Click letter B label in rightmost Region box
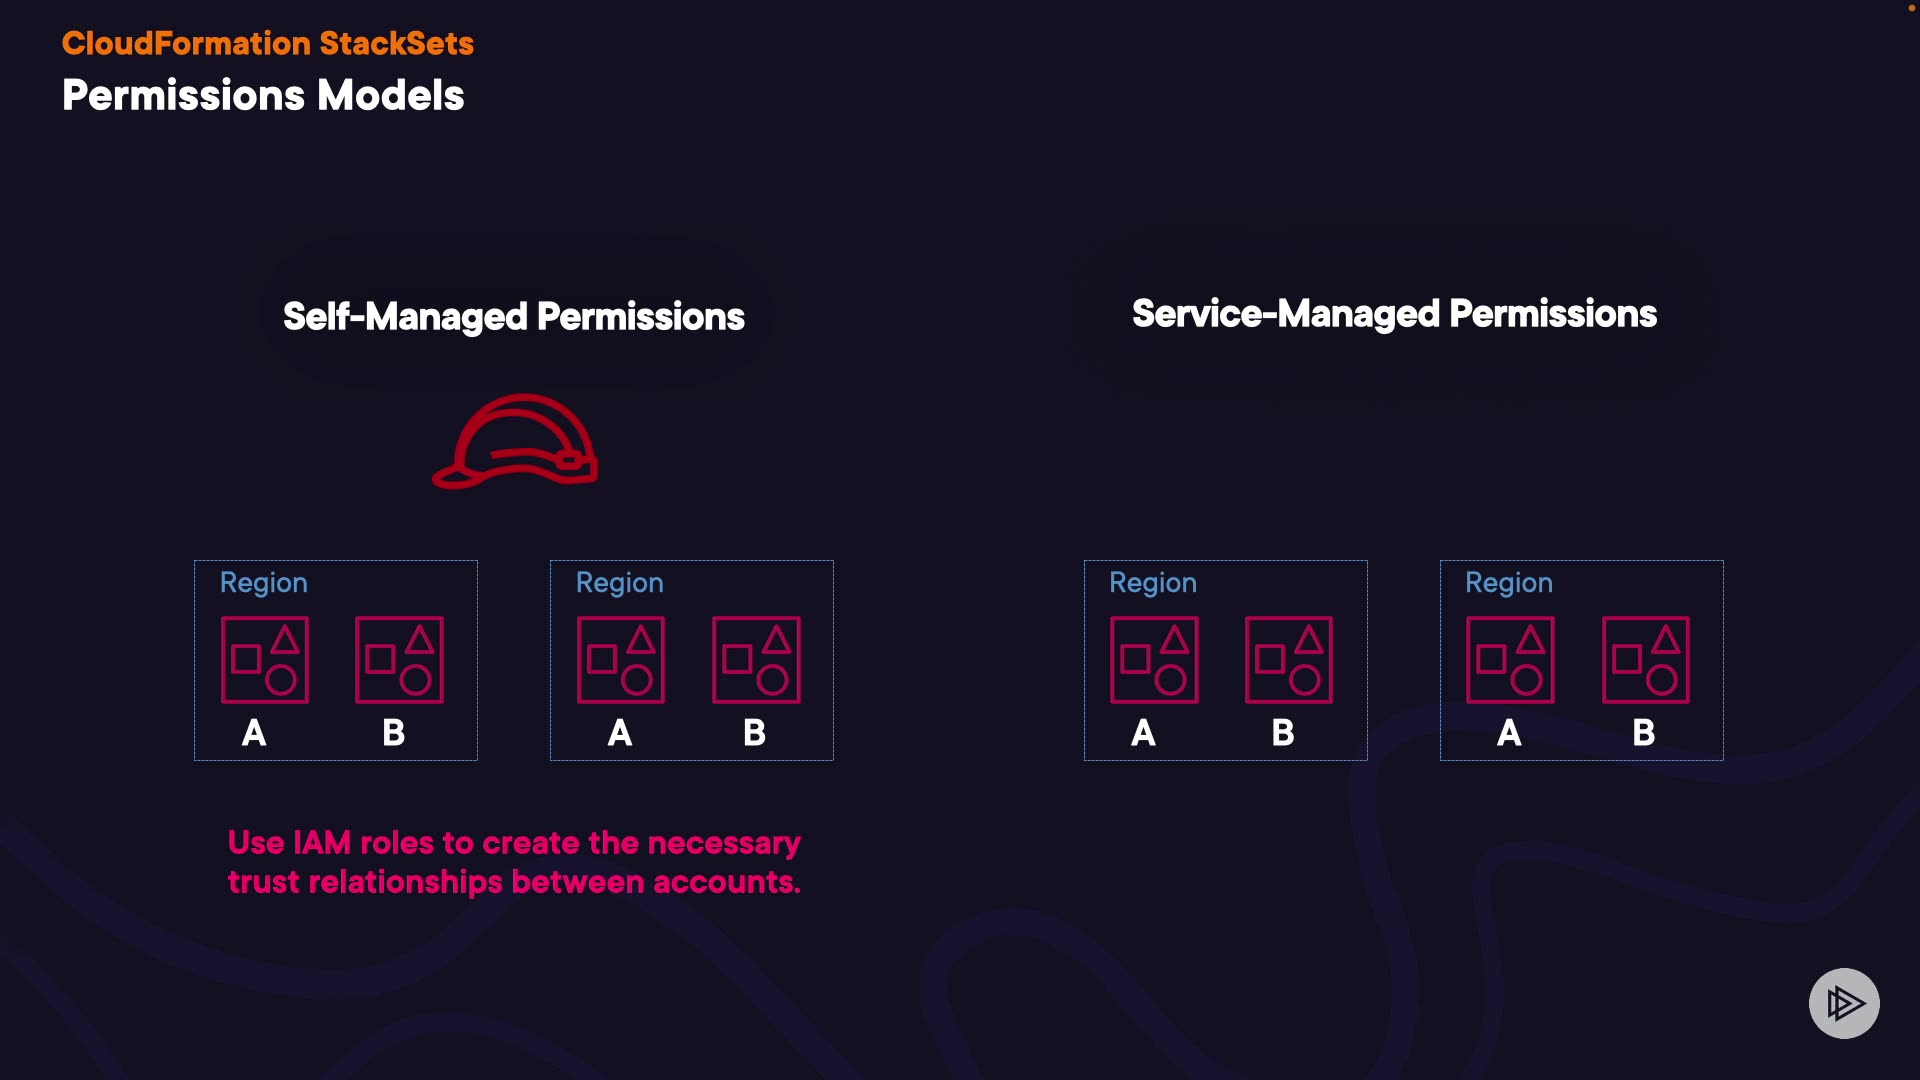 pyautogui.click(x=1644, y=733)
